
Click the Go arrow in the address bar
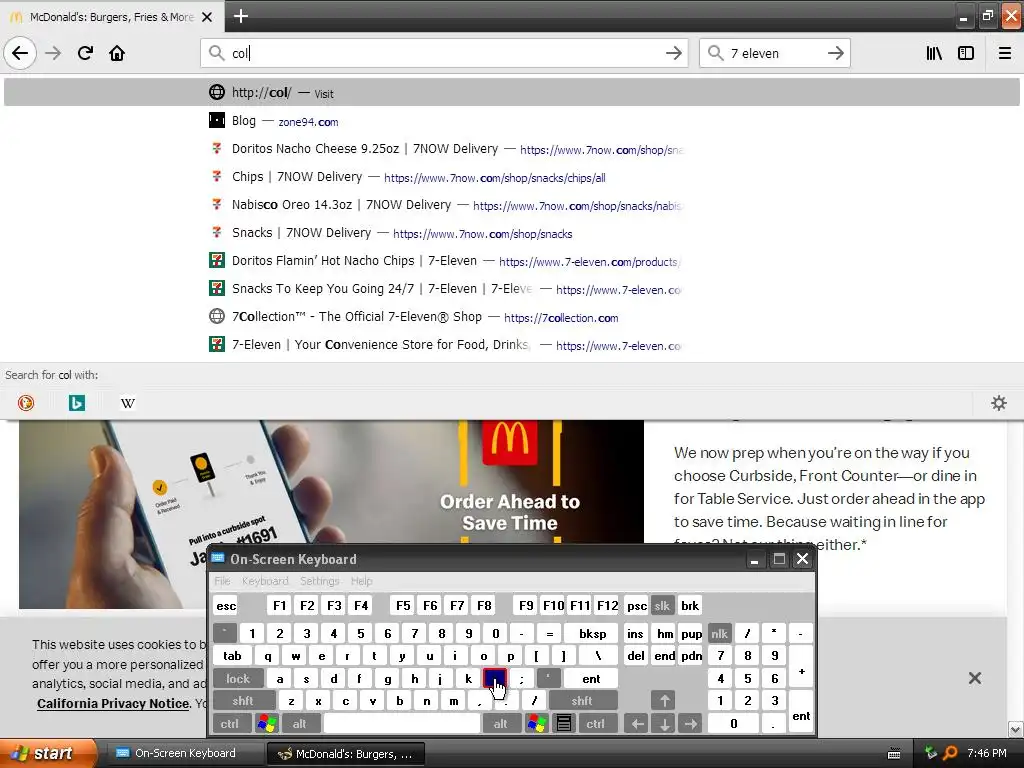pos(673,53)
